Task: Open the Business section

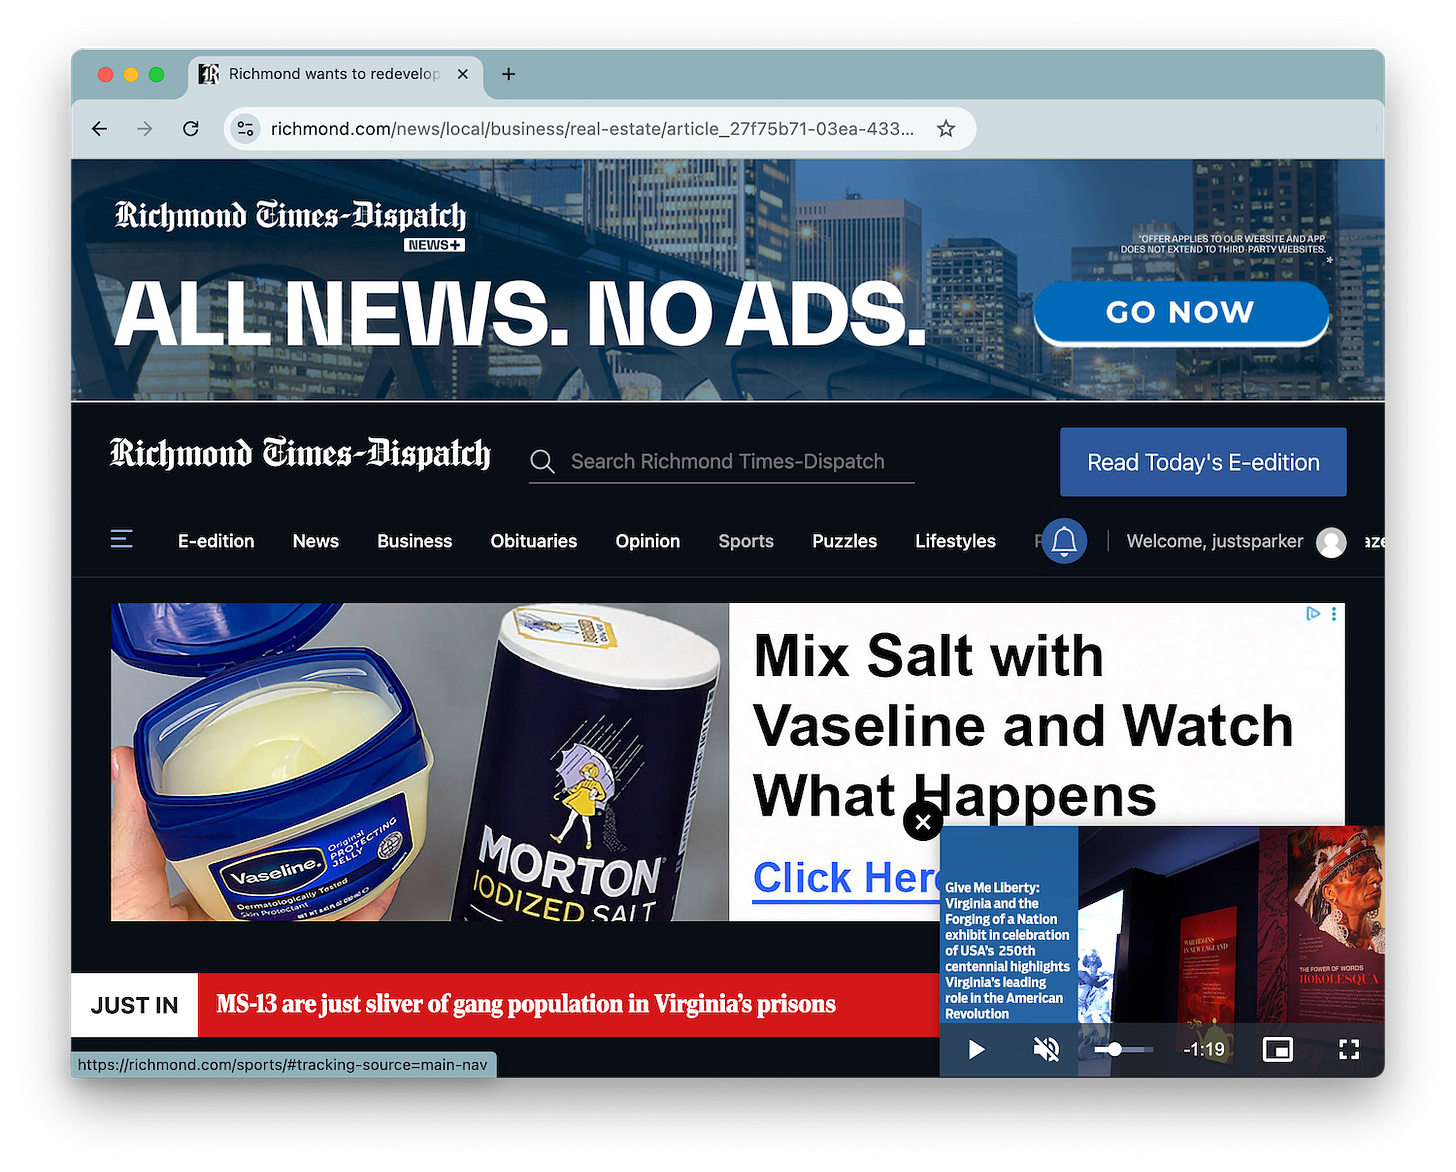Action: [x=415, y=541]
